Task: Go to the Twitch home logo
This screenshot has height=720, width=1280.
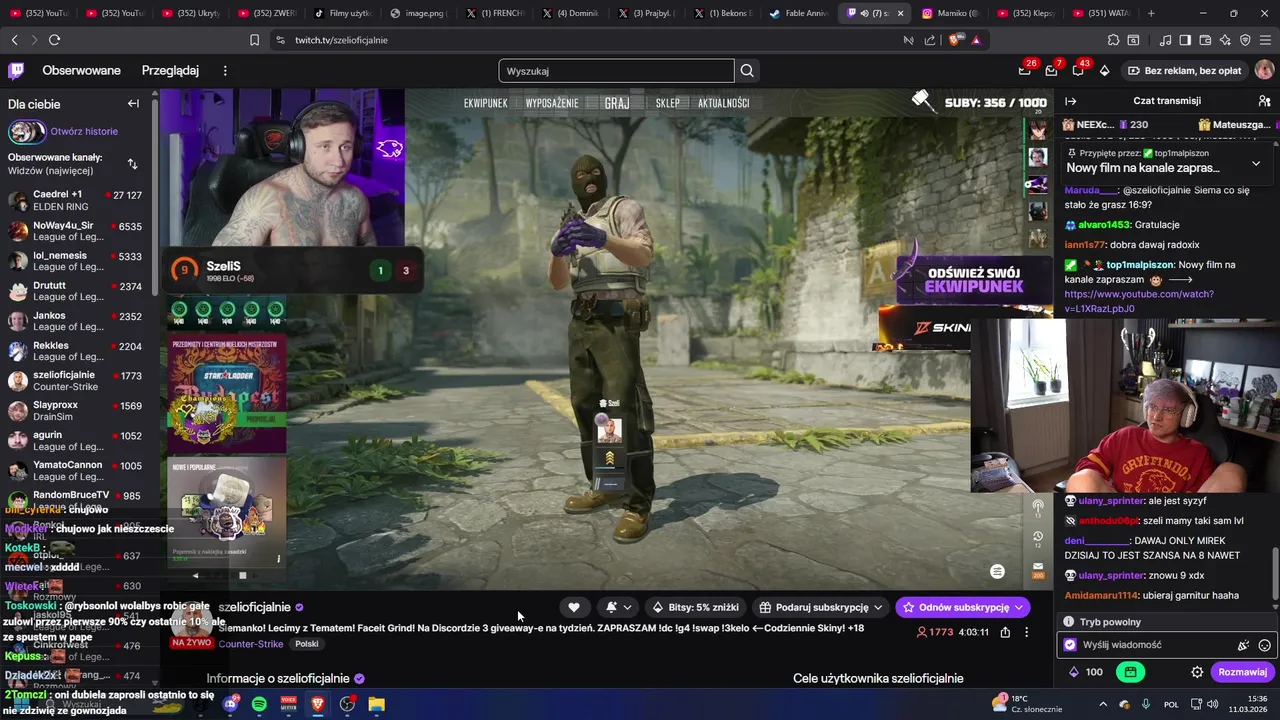Action: (16, 70)
